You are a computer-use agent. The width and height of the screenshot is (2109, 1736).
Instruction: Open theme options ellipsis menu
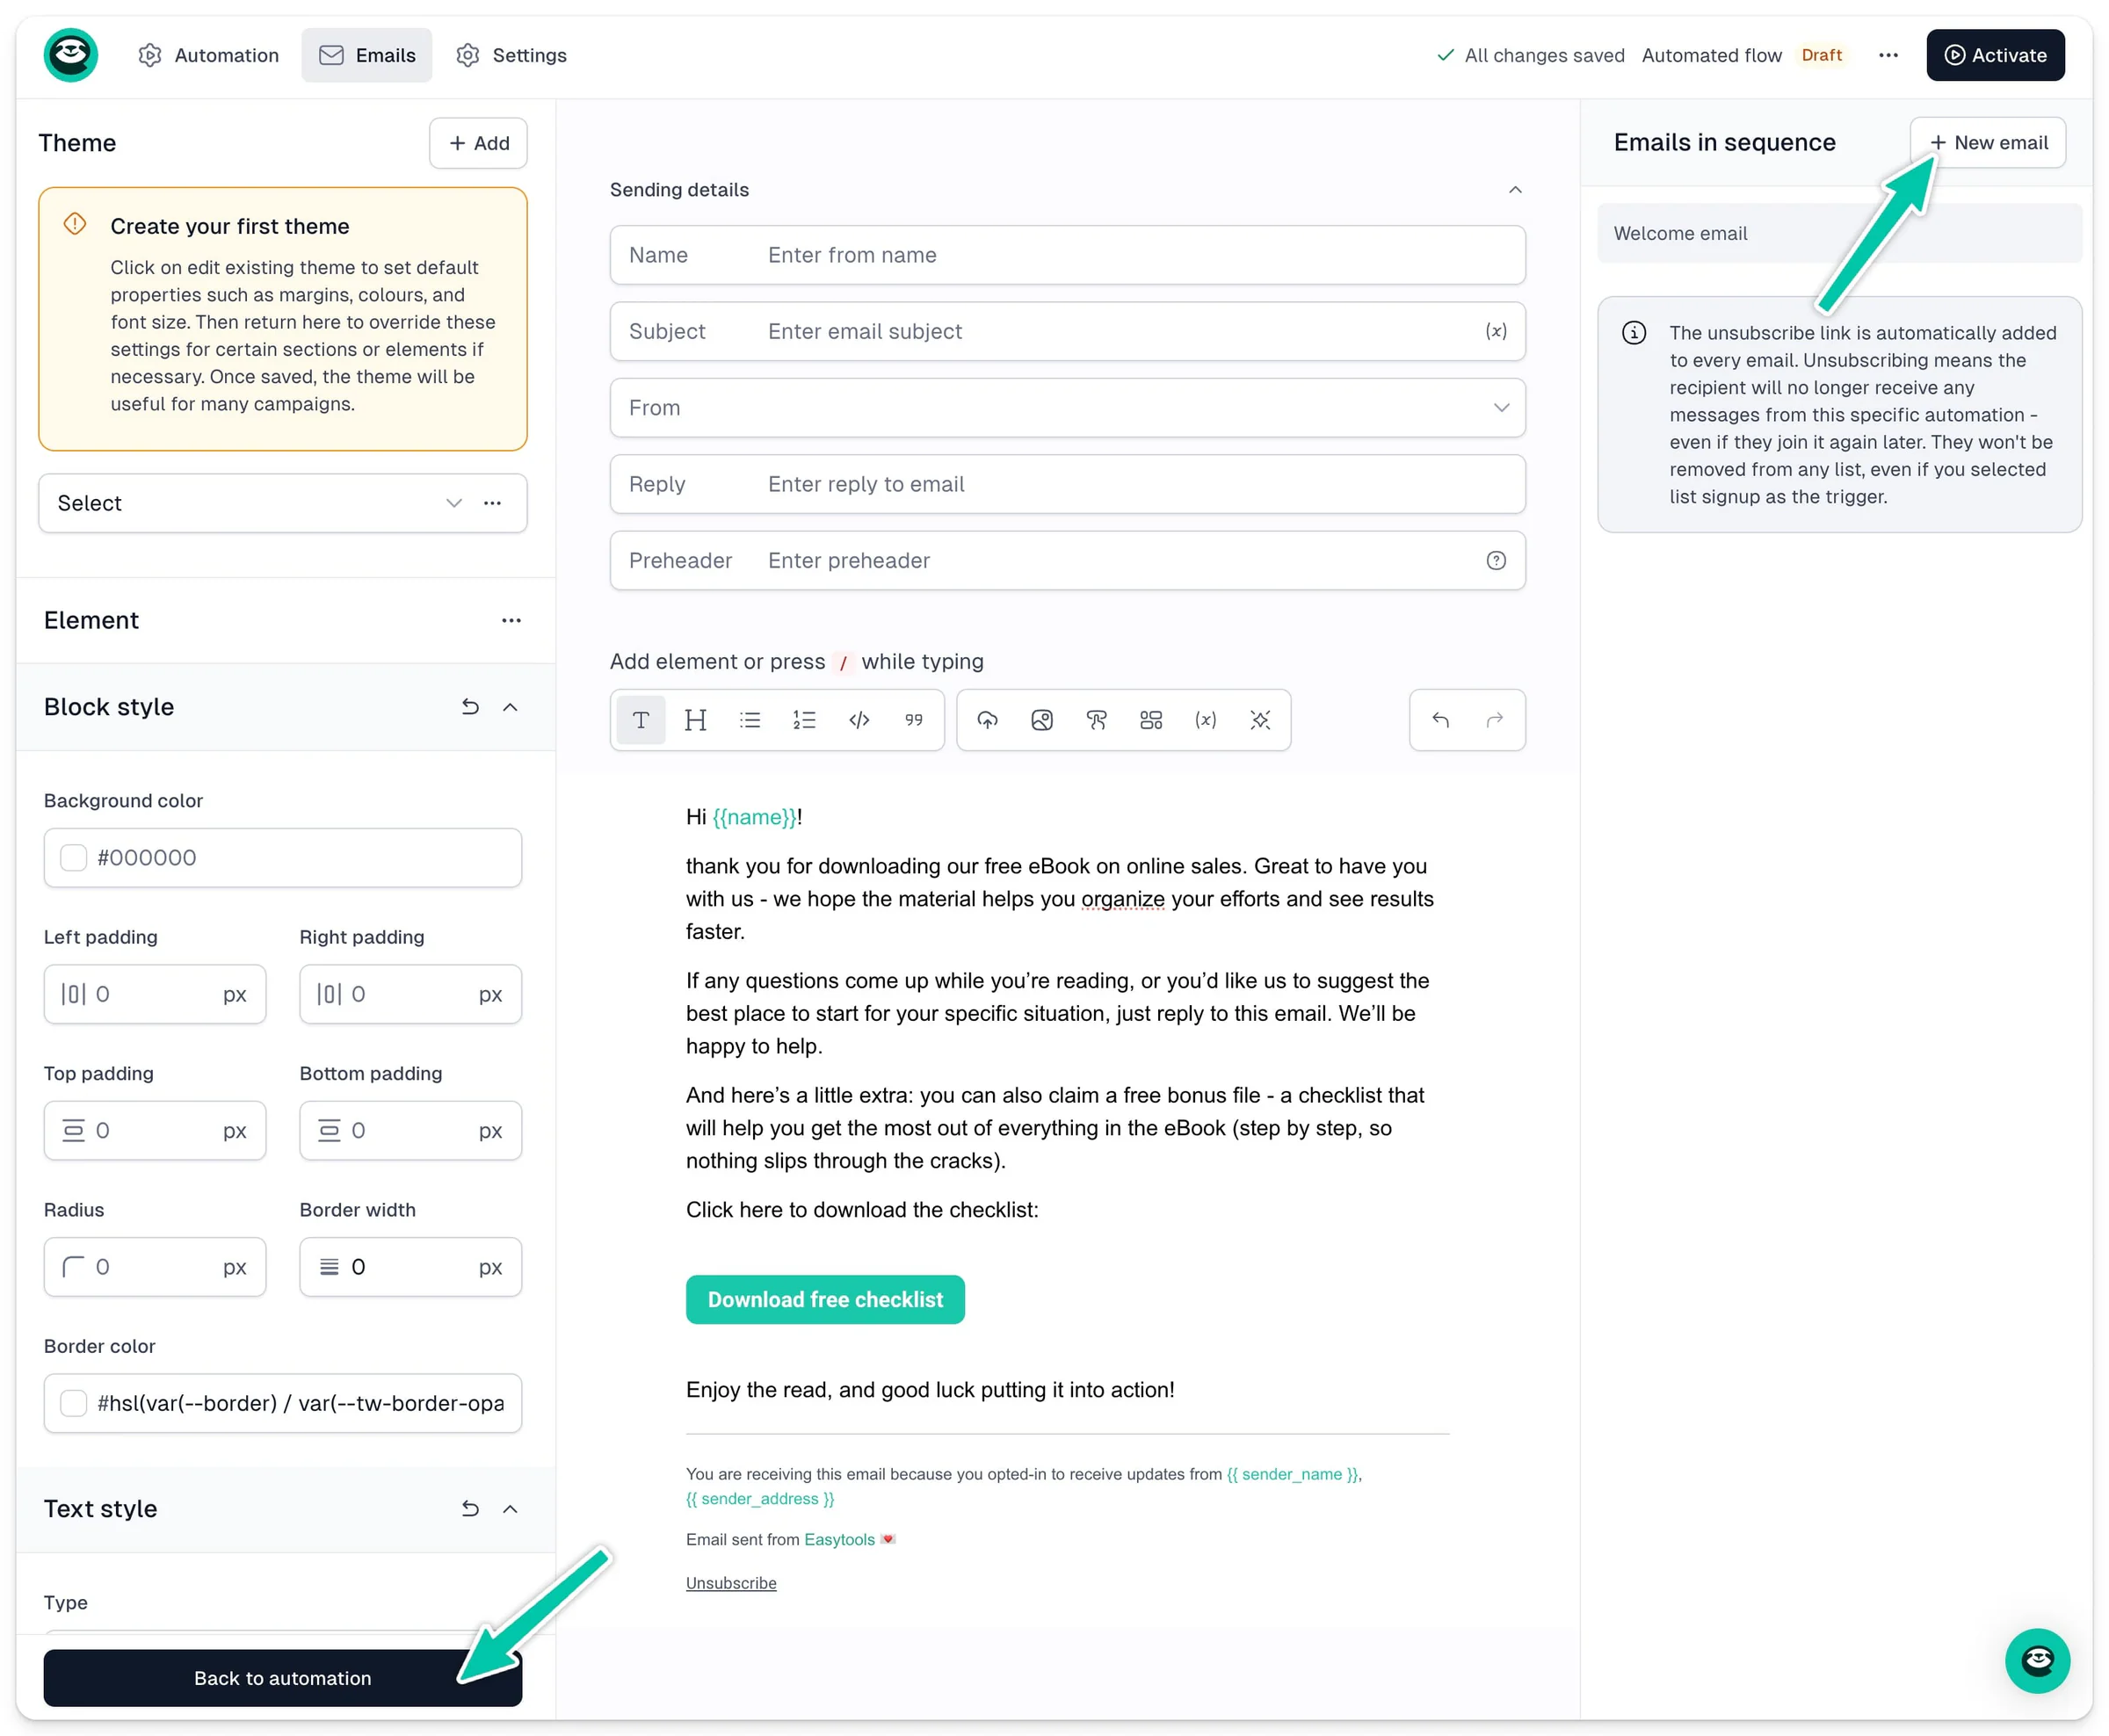click(x=492, y=503)
